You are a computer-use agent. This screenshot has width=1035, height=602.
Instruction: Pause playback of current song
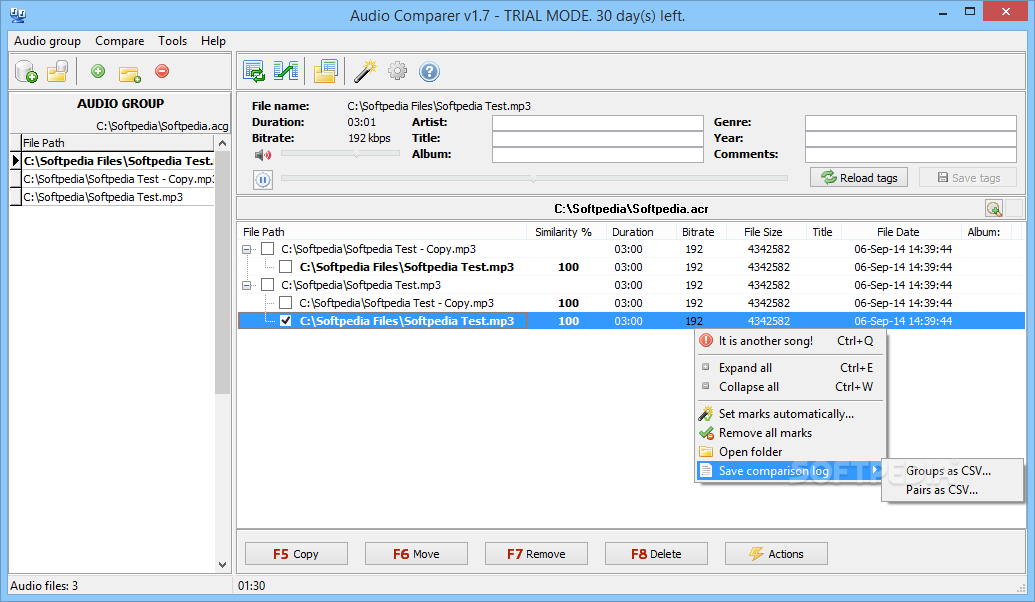point(263,180)
